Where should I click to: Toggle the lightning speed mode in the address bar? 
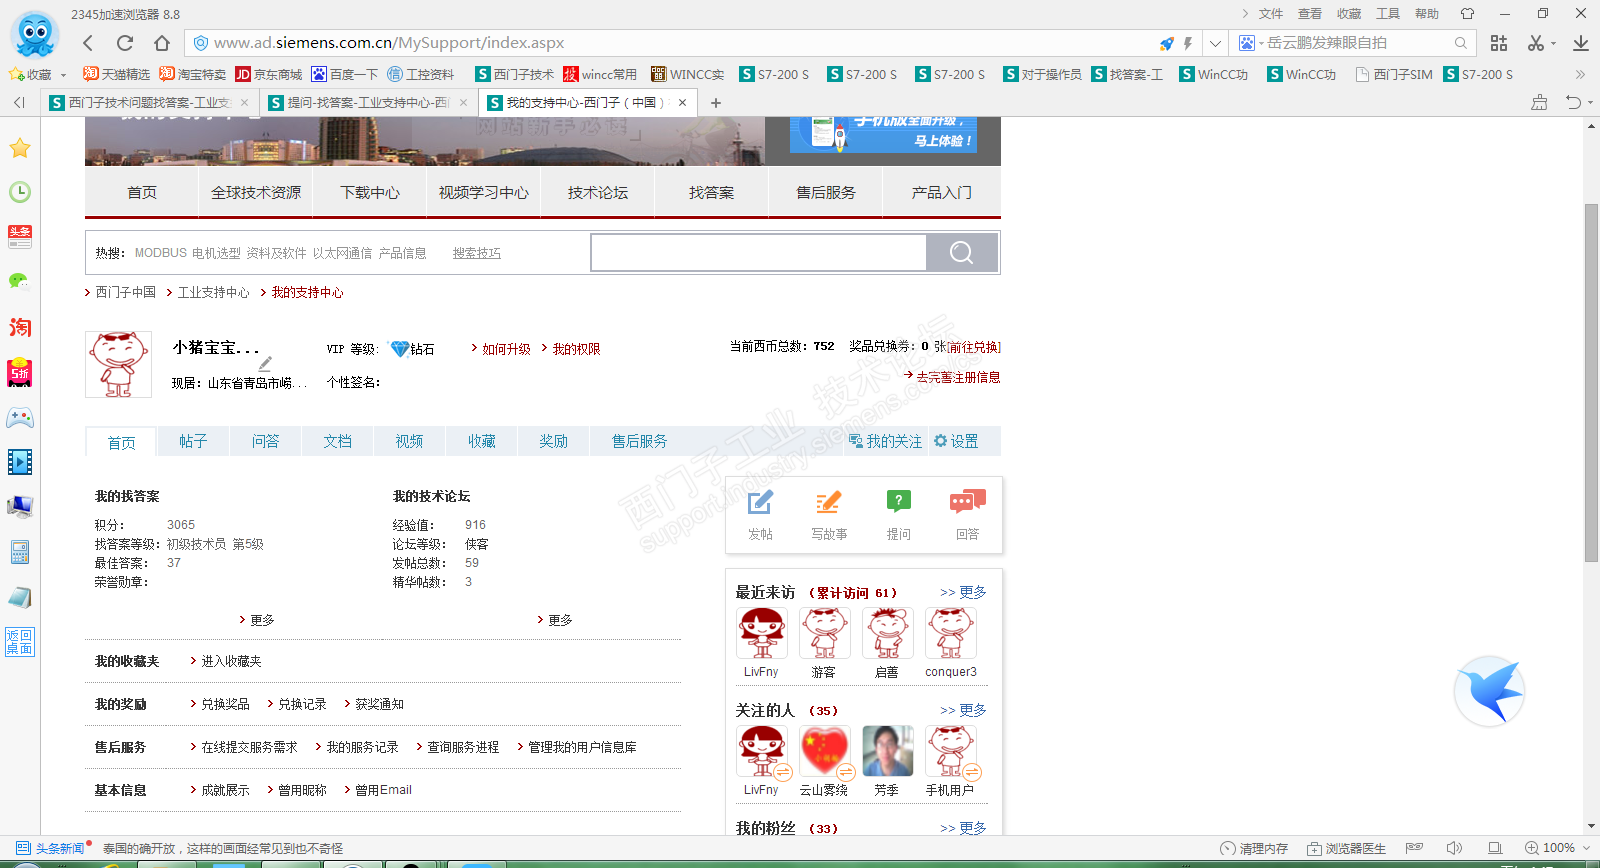pyautogui.click(x=1188, y=43)
